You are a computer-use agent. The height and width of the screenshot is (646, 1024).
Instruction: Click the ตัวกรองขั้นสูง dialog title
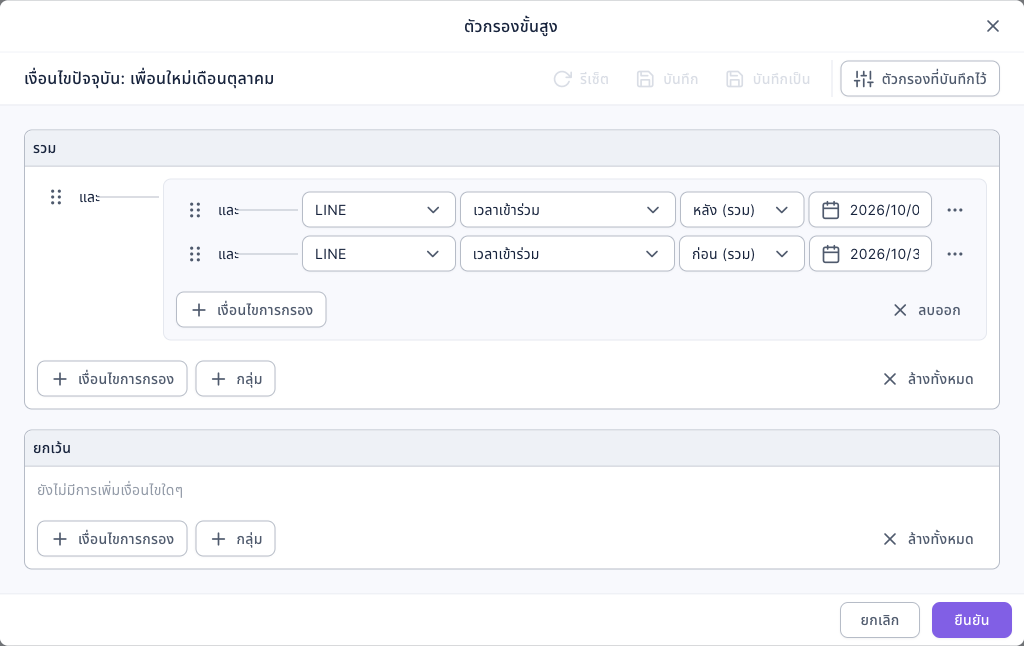511,26
